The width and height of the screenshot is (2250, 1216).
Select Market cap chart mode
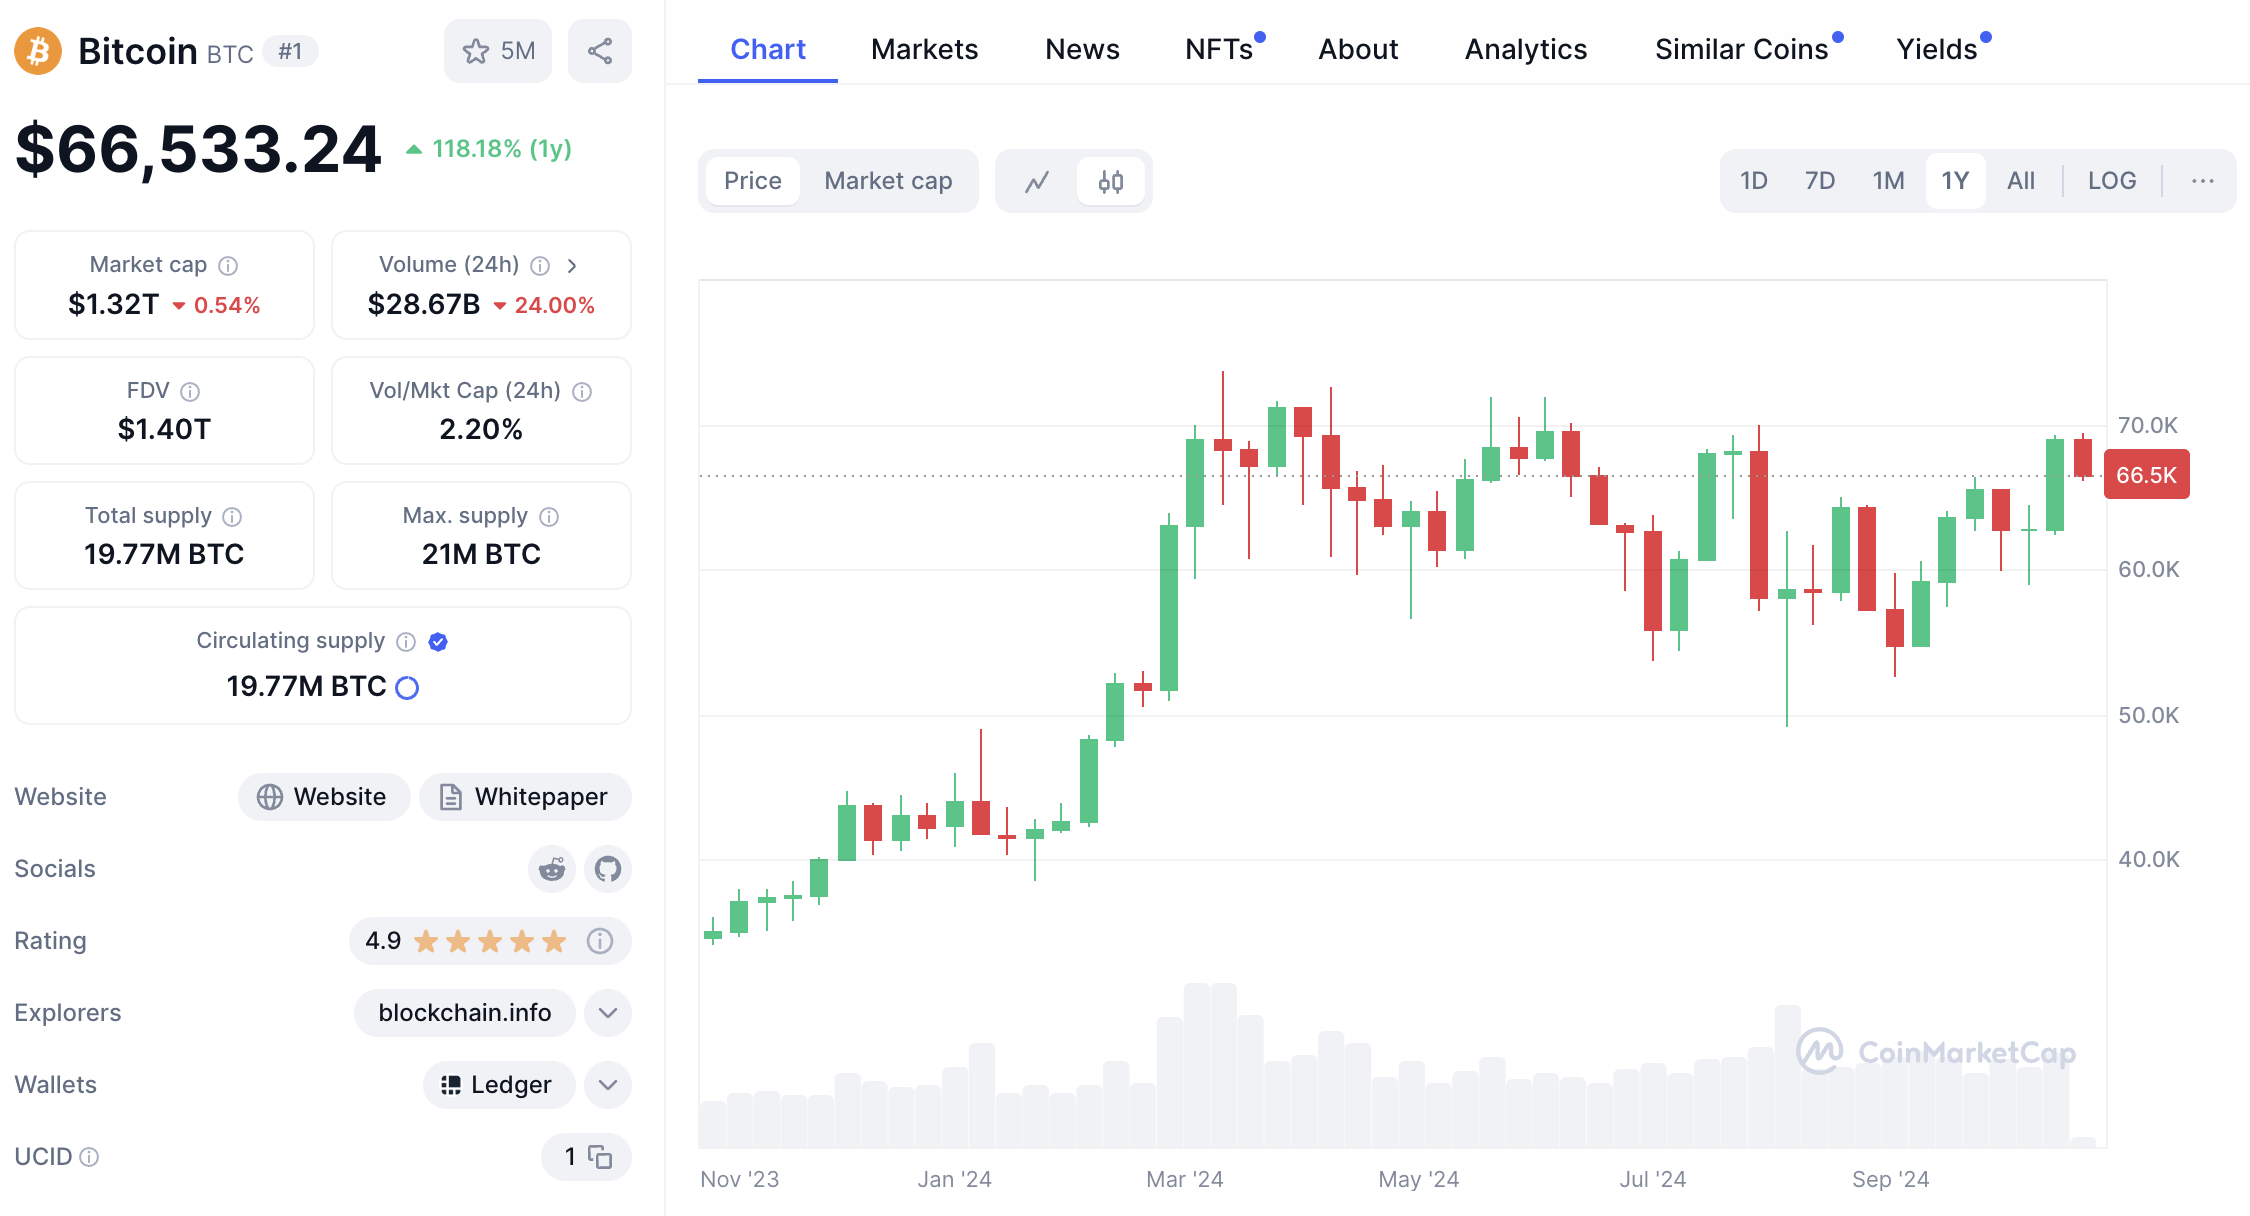888,181
